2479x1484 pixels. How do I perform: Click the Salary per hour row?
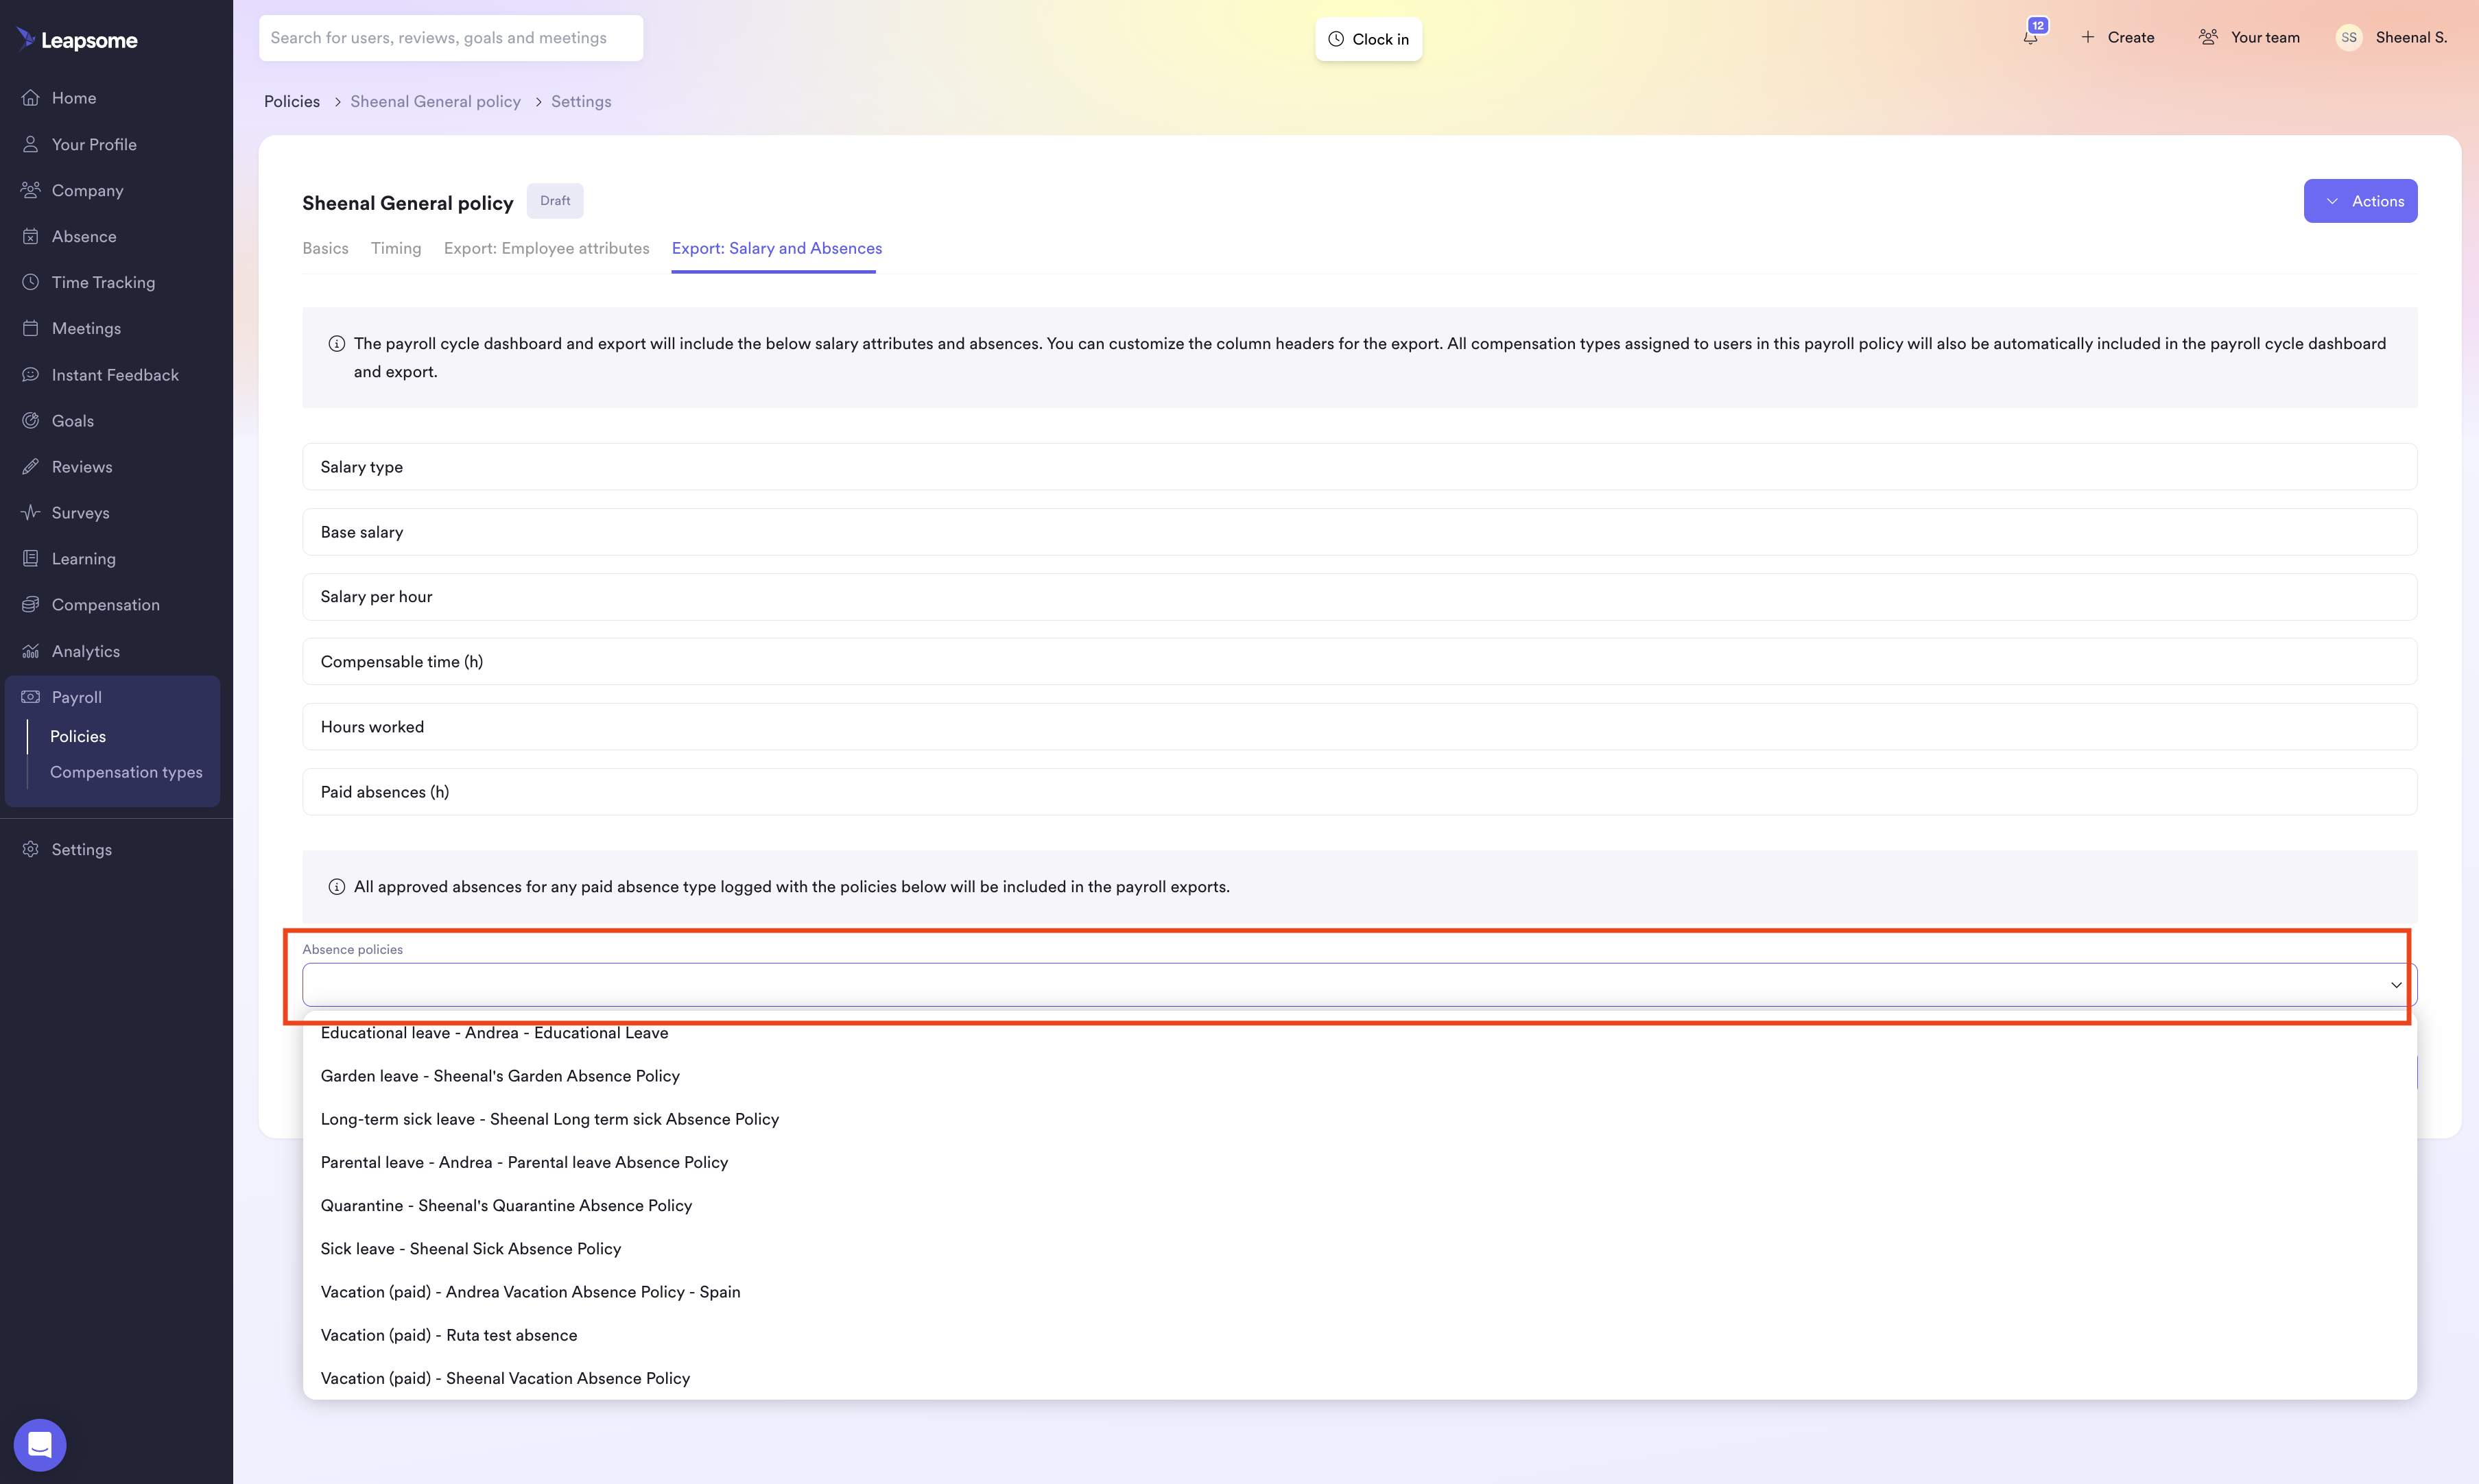(x=1360, y=597)
